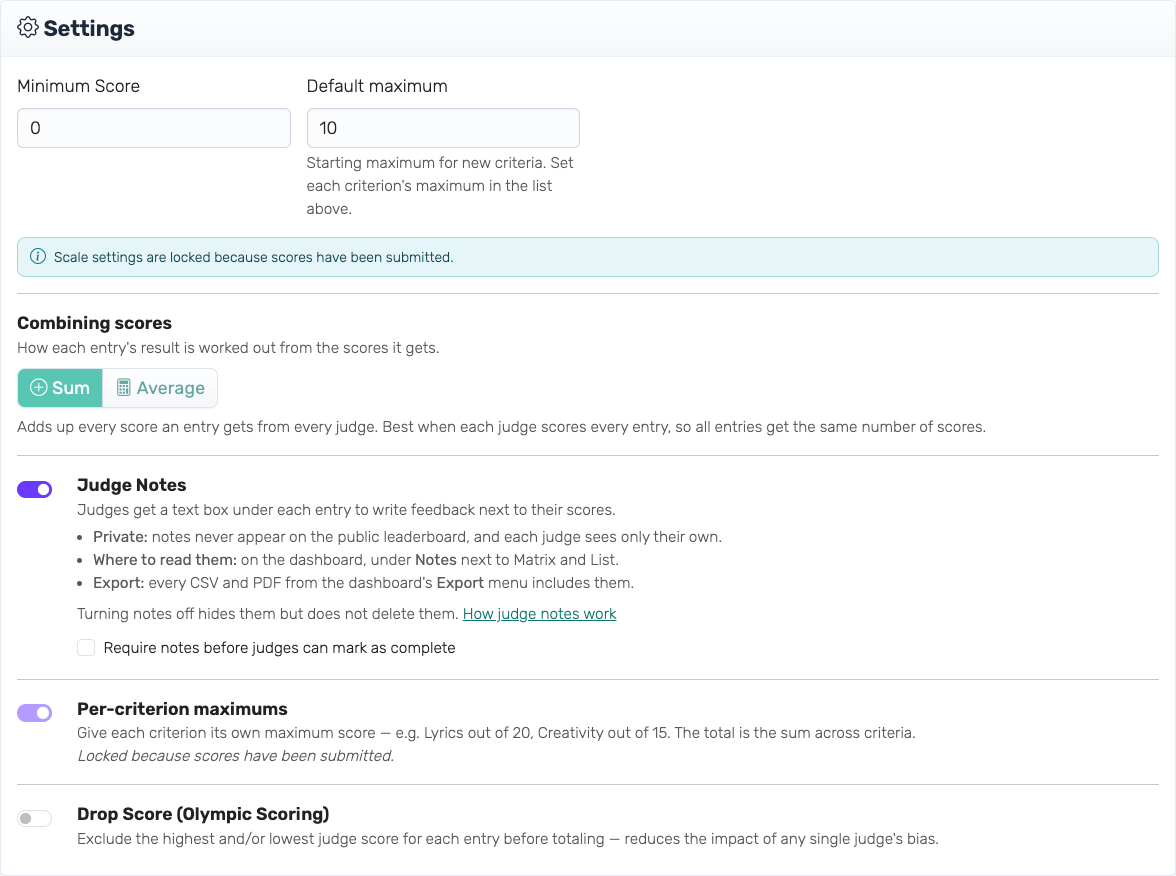Click the plus icon on Sum
Viewport: 1176px width, 876px height.
tap(38, 388)
